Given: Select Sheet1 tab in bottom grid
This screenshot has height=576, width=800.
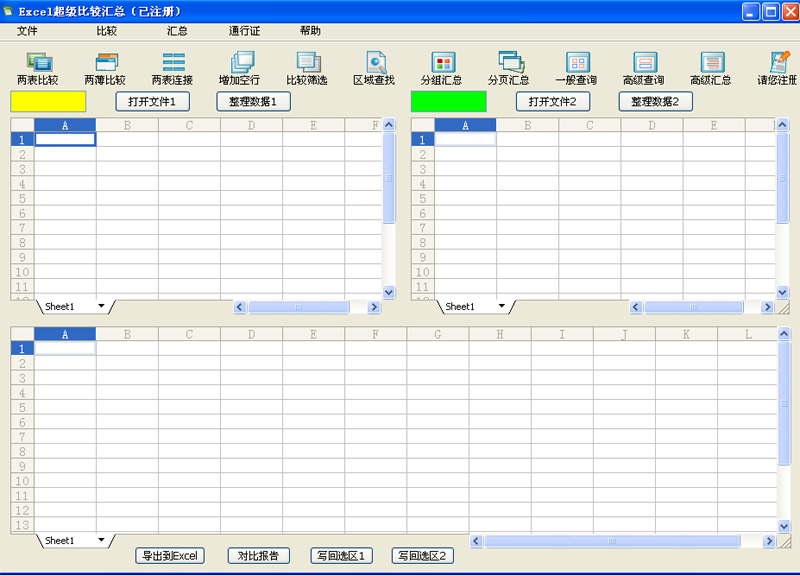Looking at the screenshot, I should [x=60, y=540].
